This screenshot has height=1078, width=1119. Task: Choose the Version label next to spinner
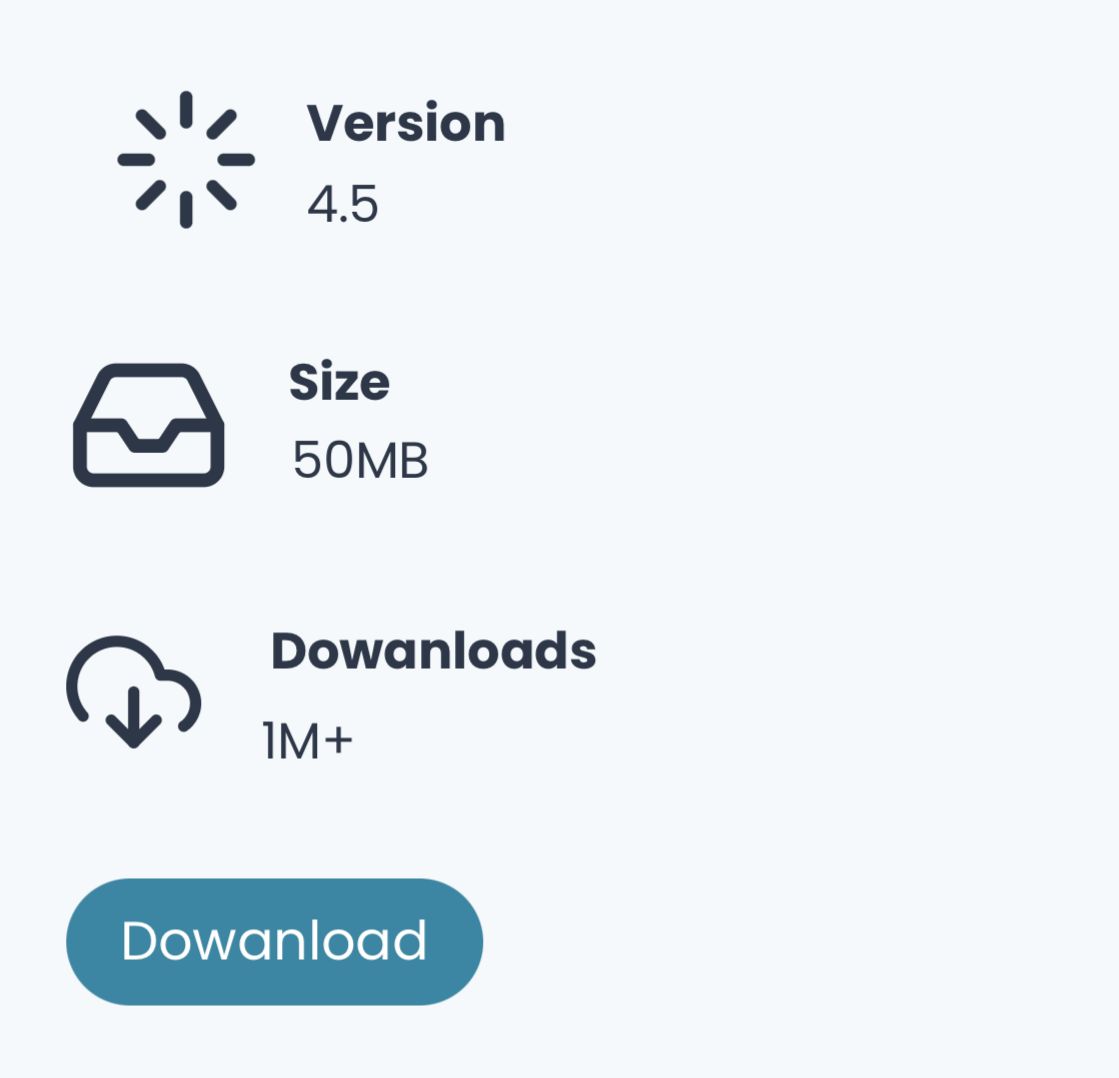[406, 123]
